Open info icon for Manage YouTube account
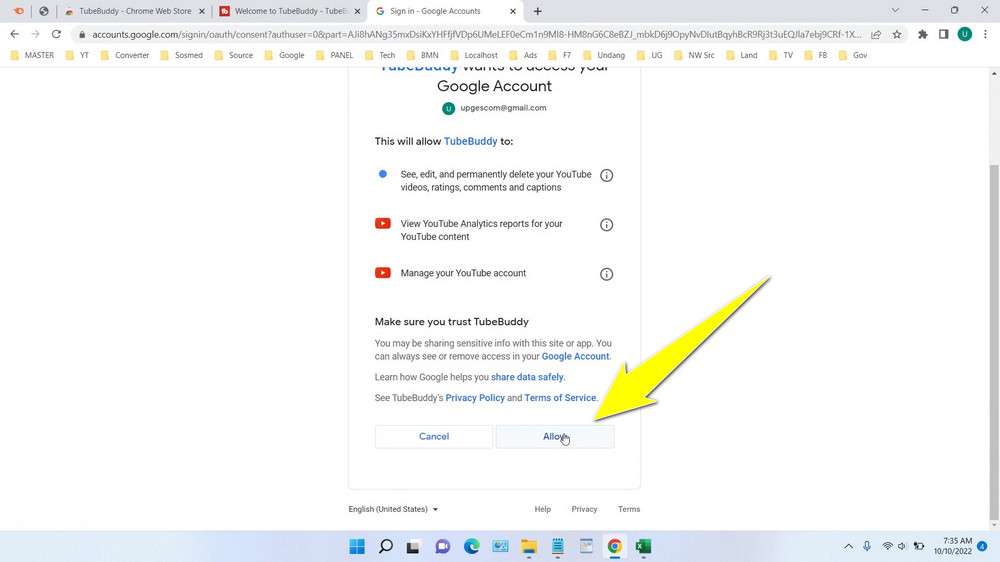The height and width of the screenshot is (562, 1000). (607, 274)
